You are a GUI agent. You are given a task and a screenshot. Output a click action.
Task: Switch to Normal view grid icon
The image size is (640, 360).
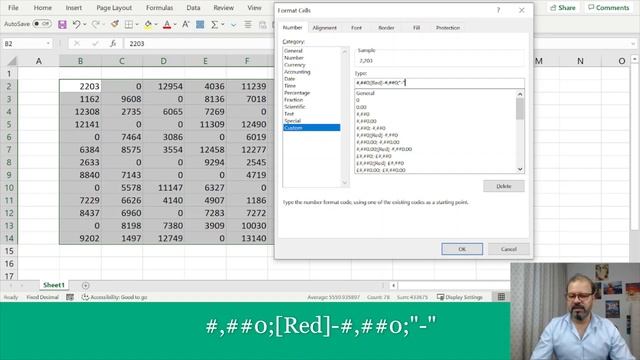501,297
